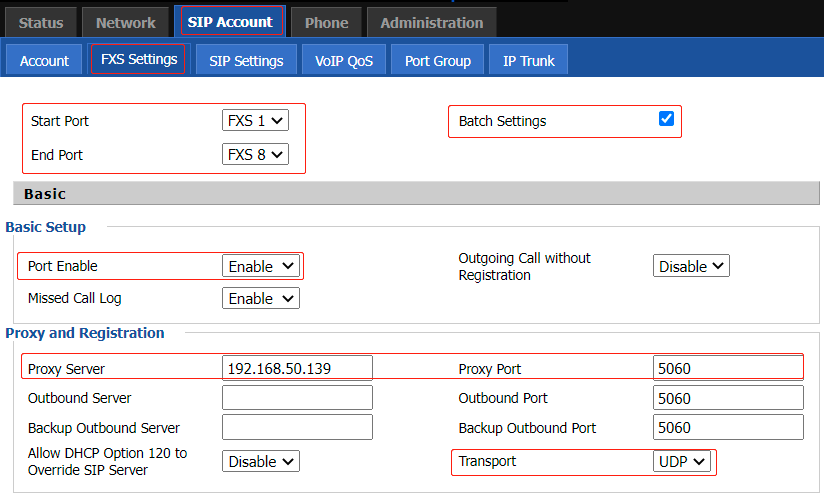
Task: Expand the Port Enable dropdown
Action: tap(261, 266)
